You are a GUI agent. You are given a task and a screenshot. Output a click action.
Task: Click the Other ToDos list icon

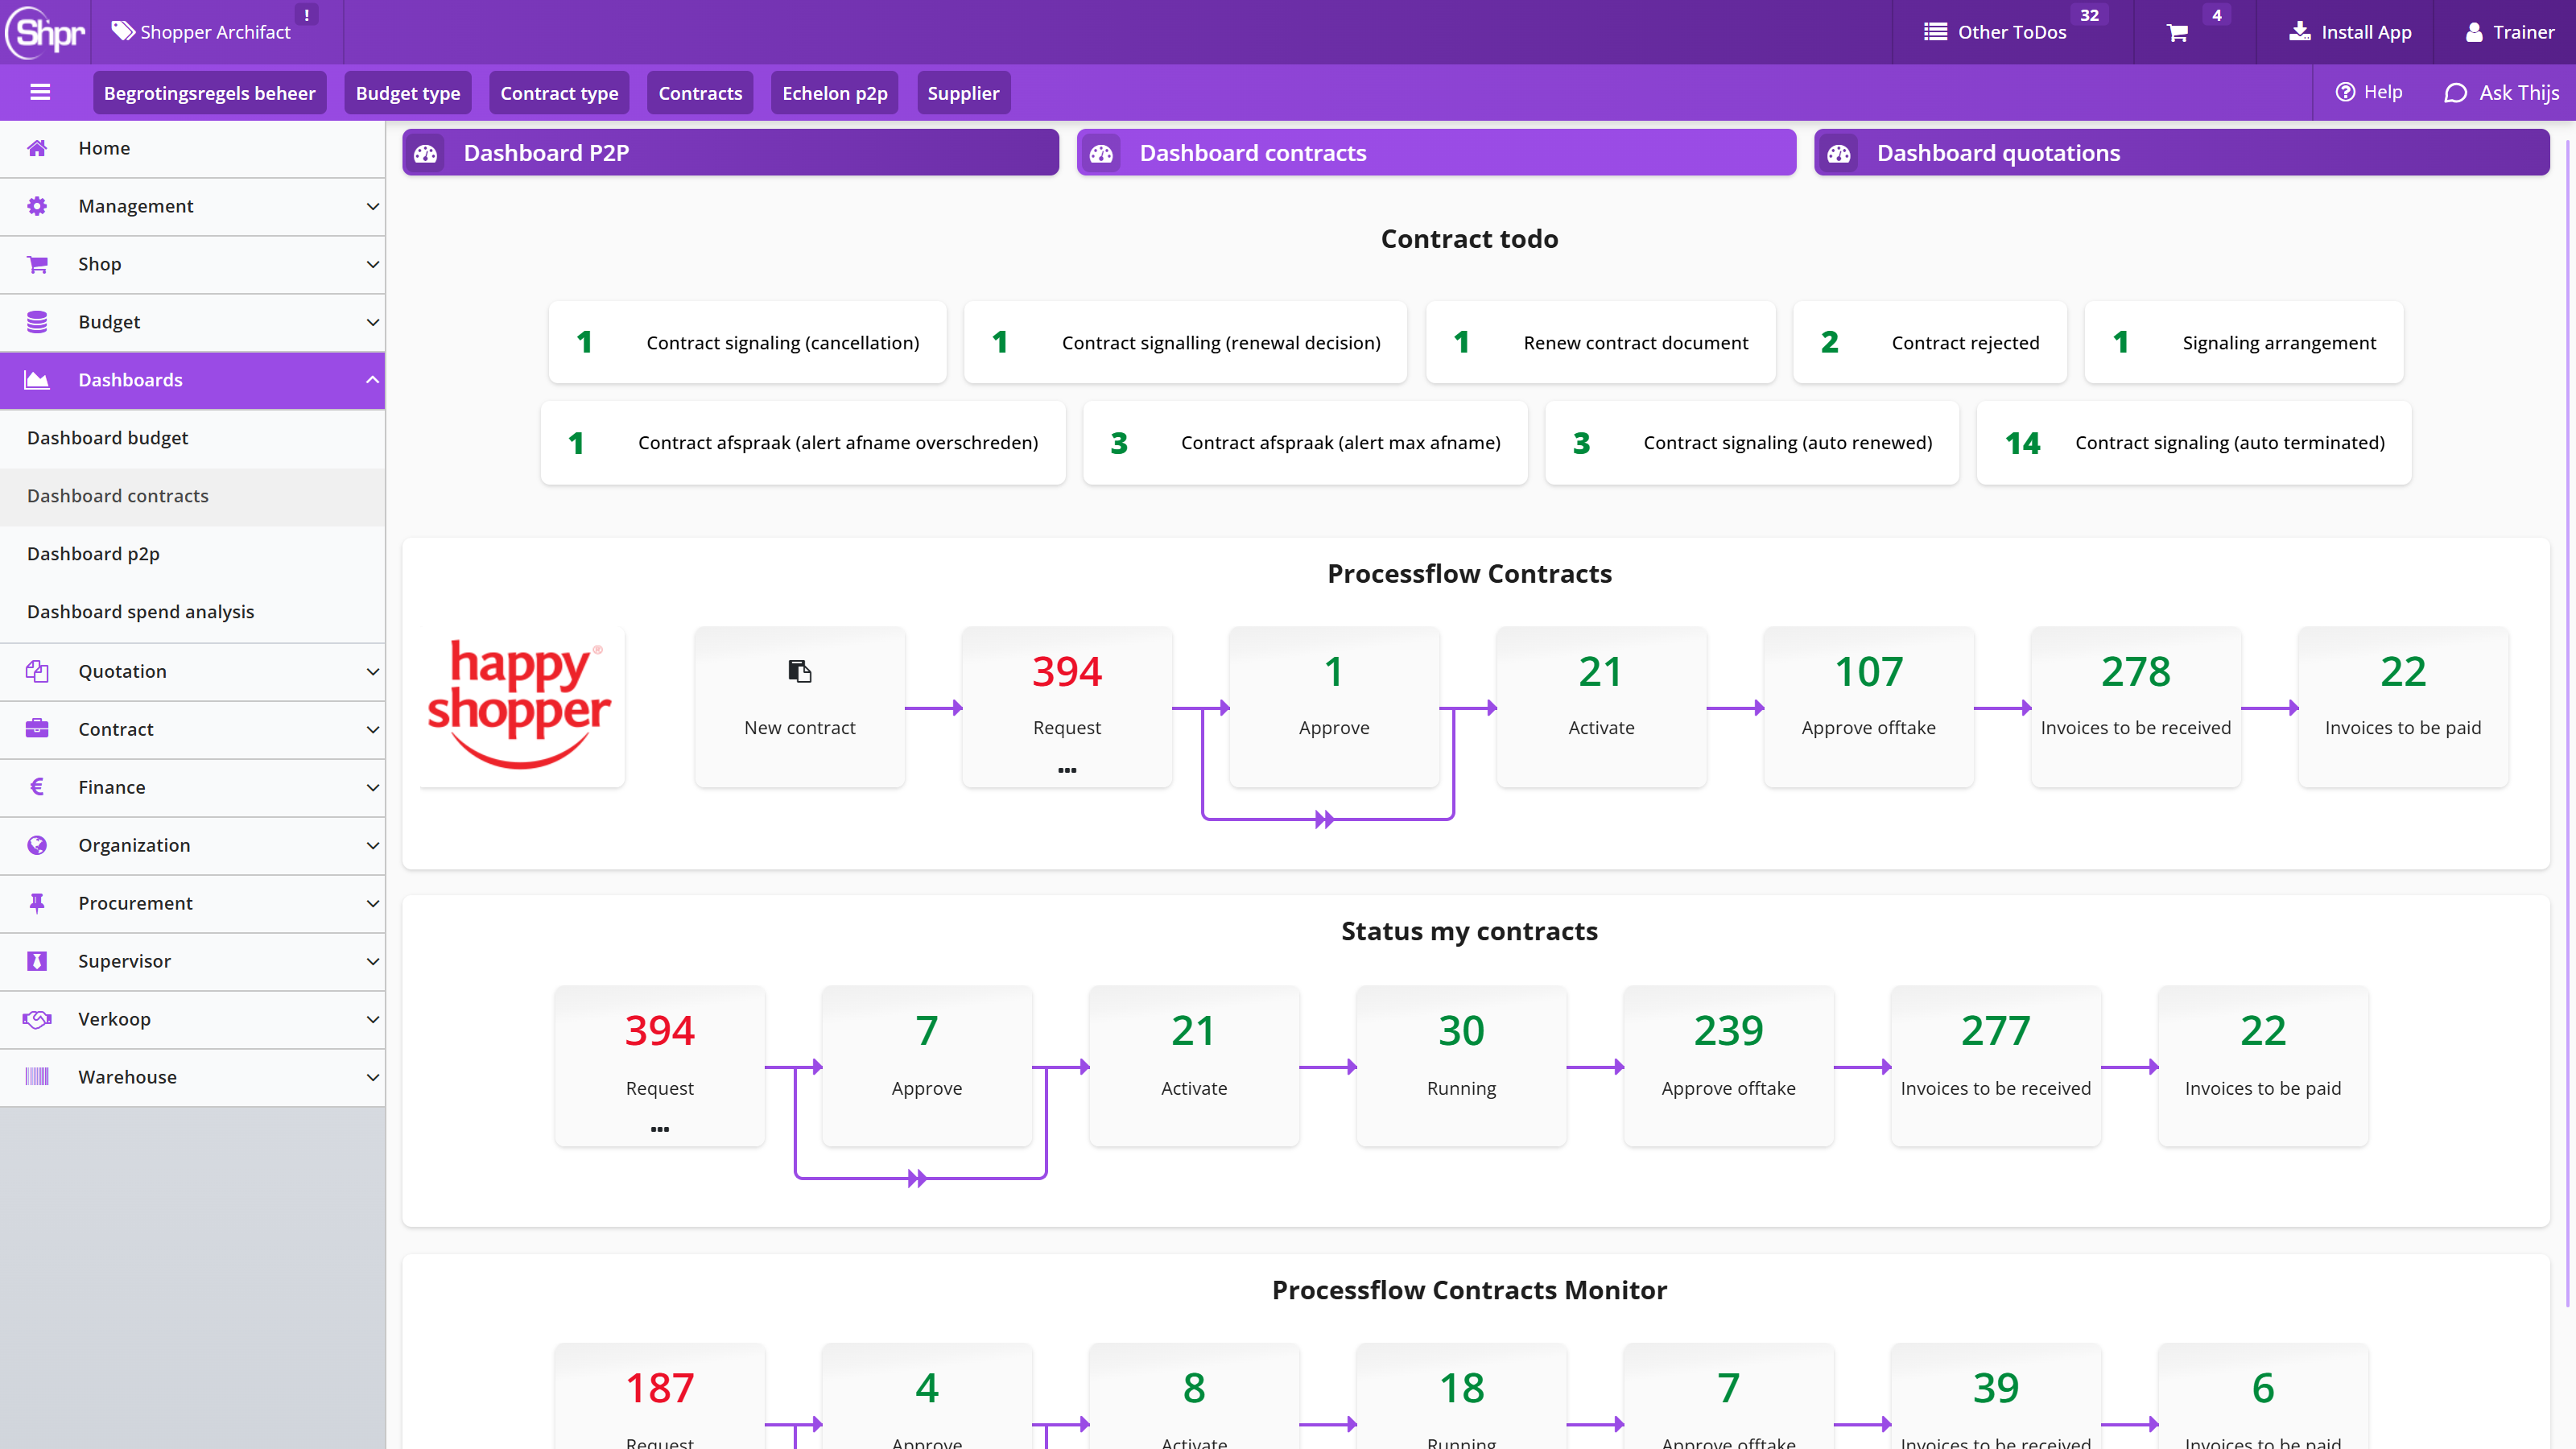1935,32
